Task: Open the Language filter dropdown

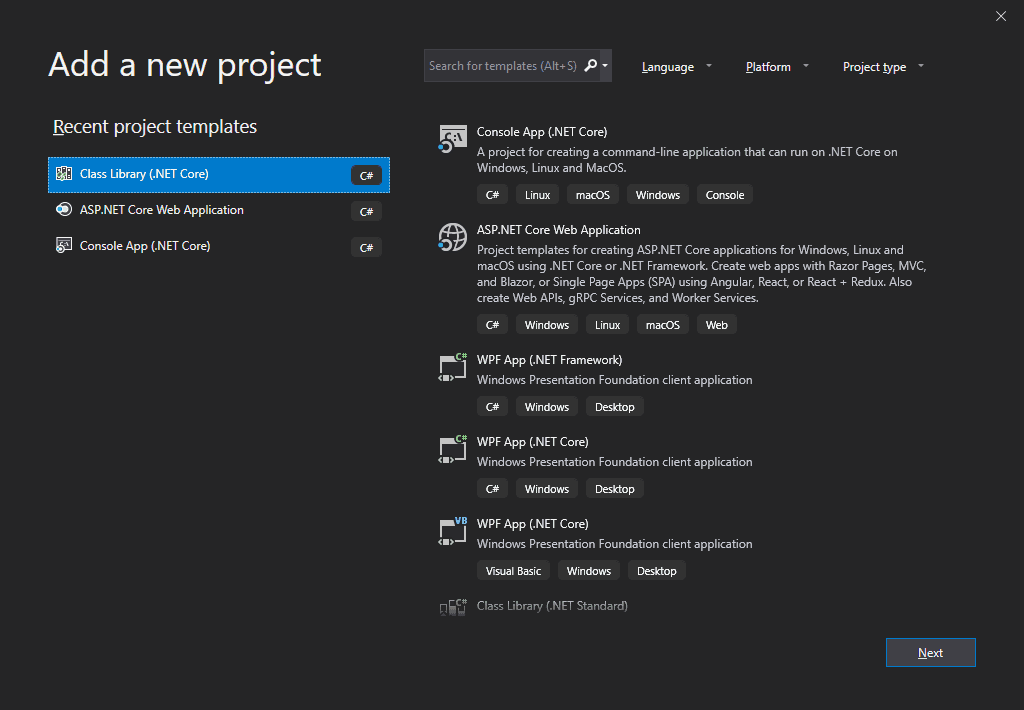Action: (677, 67)
